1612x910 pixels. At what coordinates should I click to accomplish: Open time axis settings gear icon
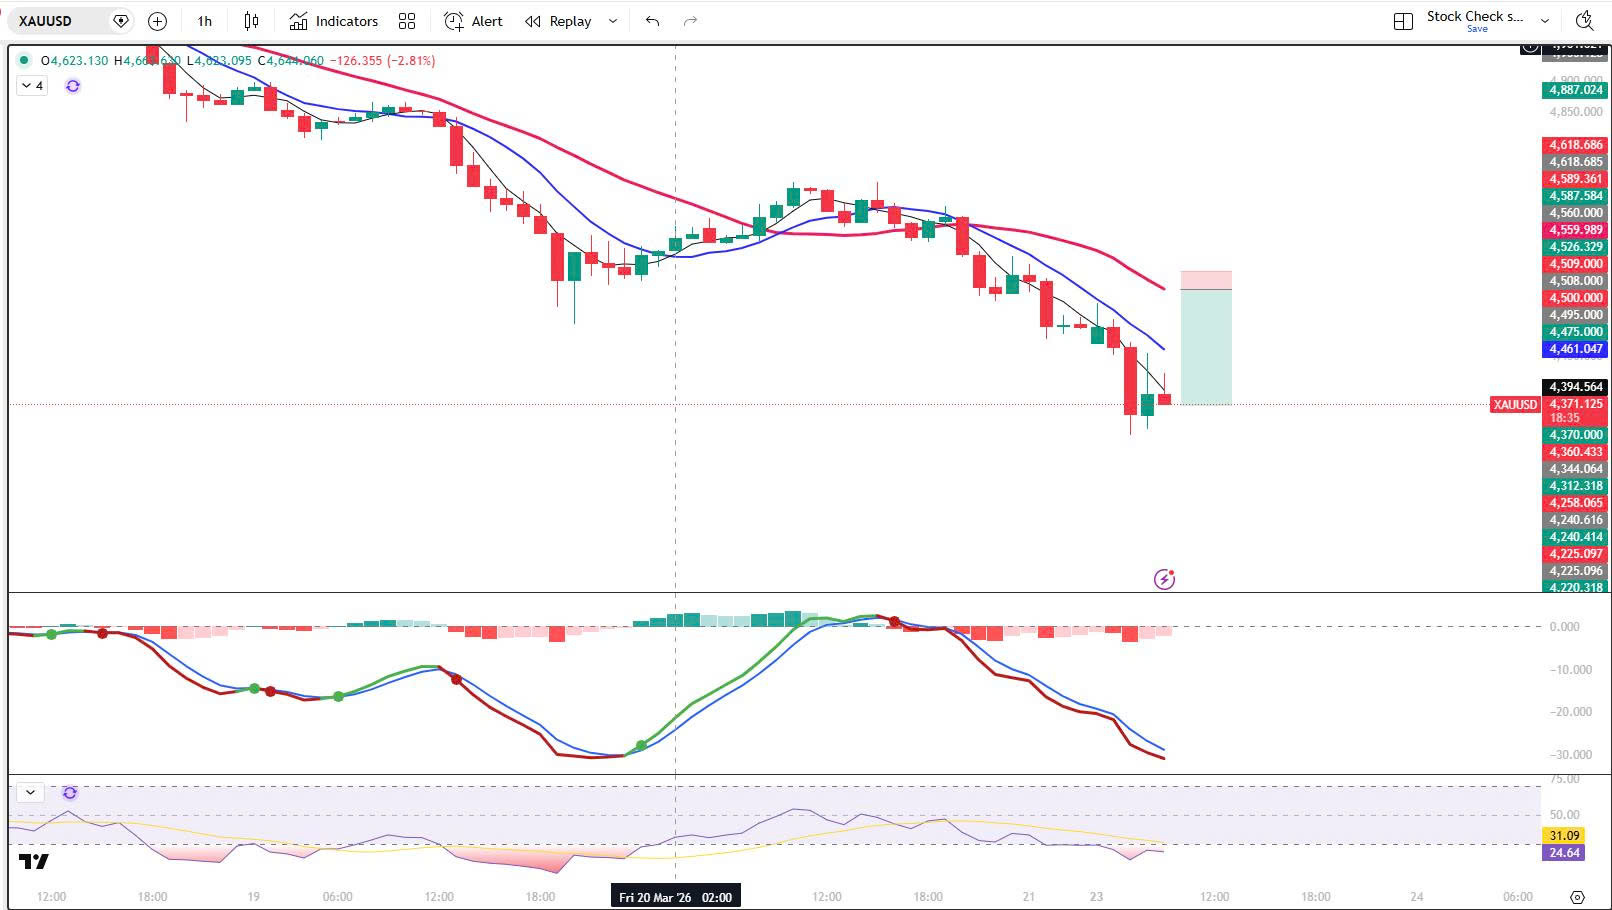(1577, 897)
